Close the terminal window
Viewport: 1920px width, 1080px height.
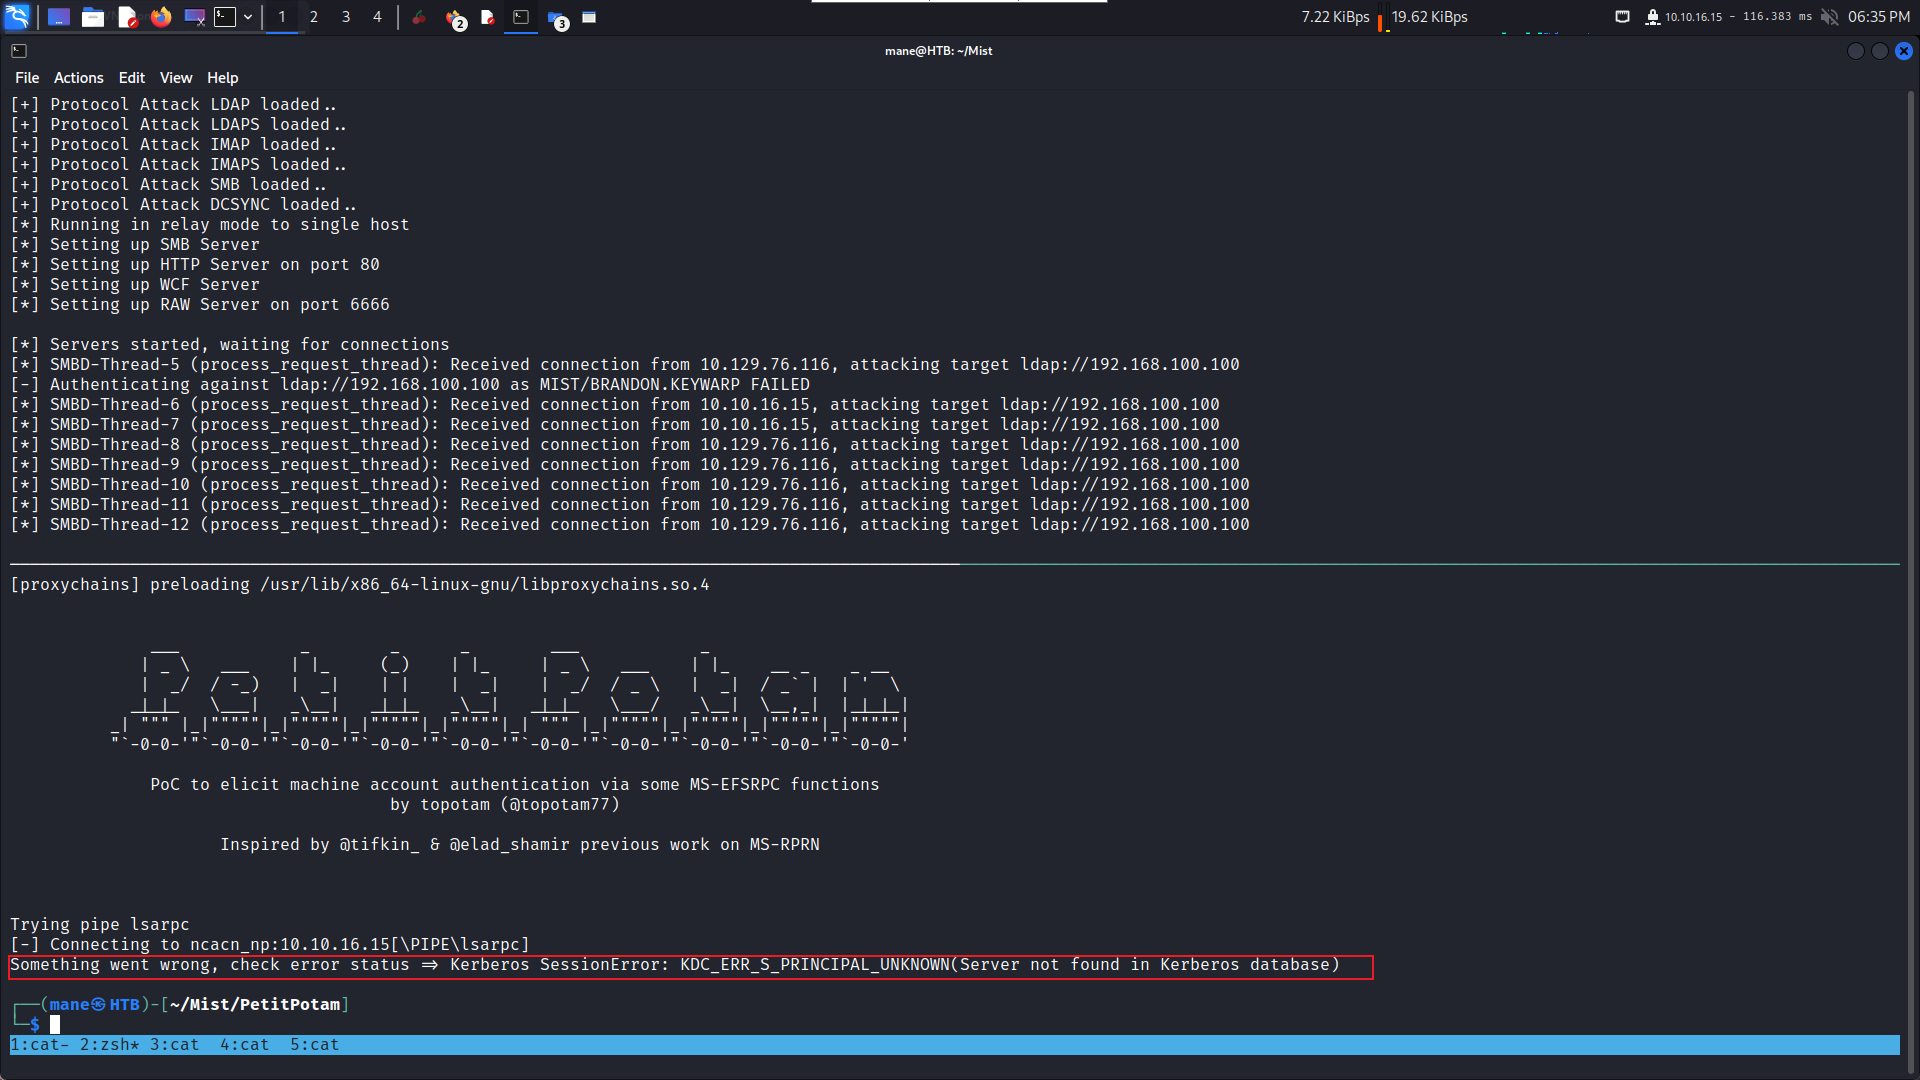tap(1904, 51)
